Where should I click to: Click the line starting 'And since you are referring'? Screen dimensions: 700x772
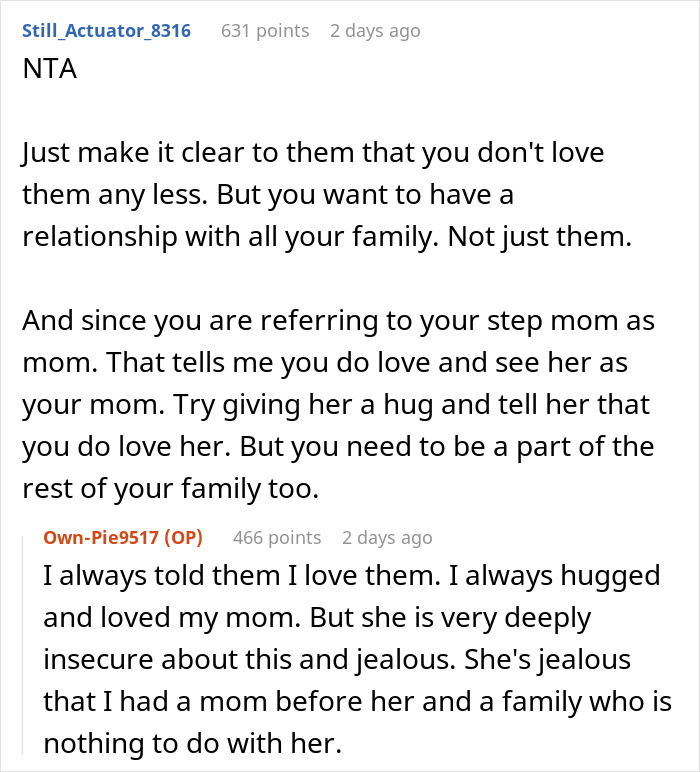pos(339,321)
